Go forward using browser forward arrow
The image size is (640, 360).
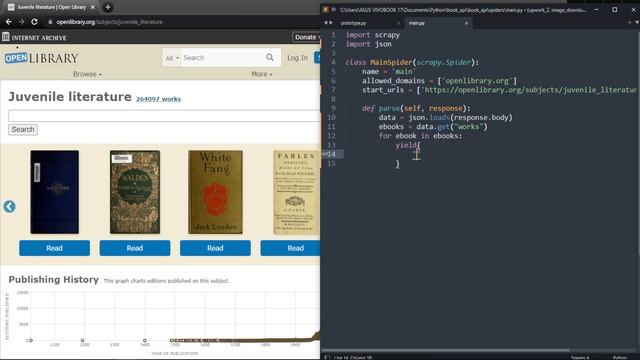21,22
